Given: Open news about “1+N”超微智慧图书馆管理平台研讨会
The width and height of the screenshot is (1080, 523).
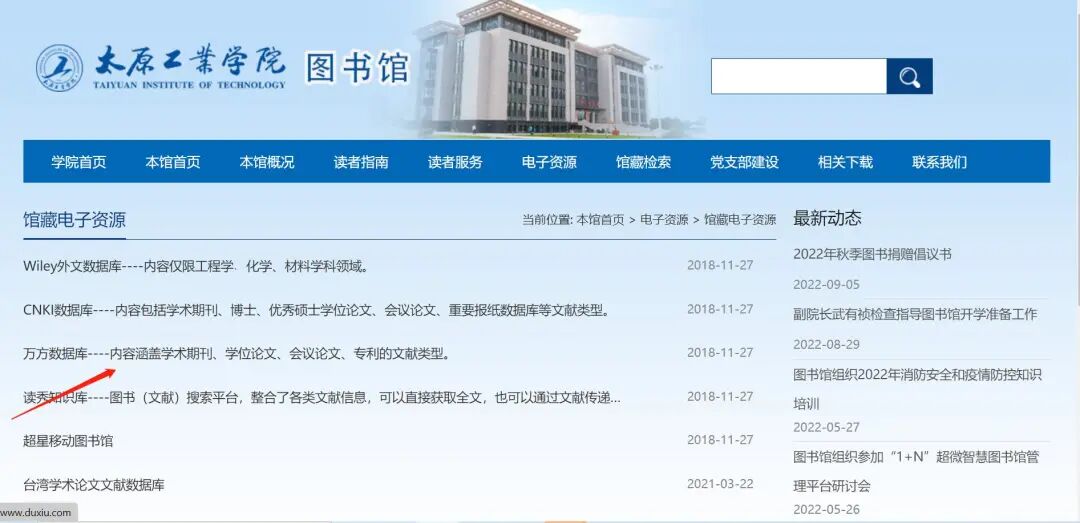Looking at the screenshot, I should click(x=916, y=471).
